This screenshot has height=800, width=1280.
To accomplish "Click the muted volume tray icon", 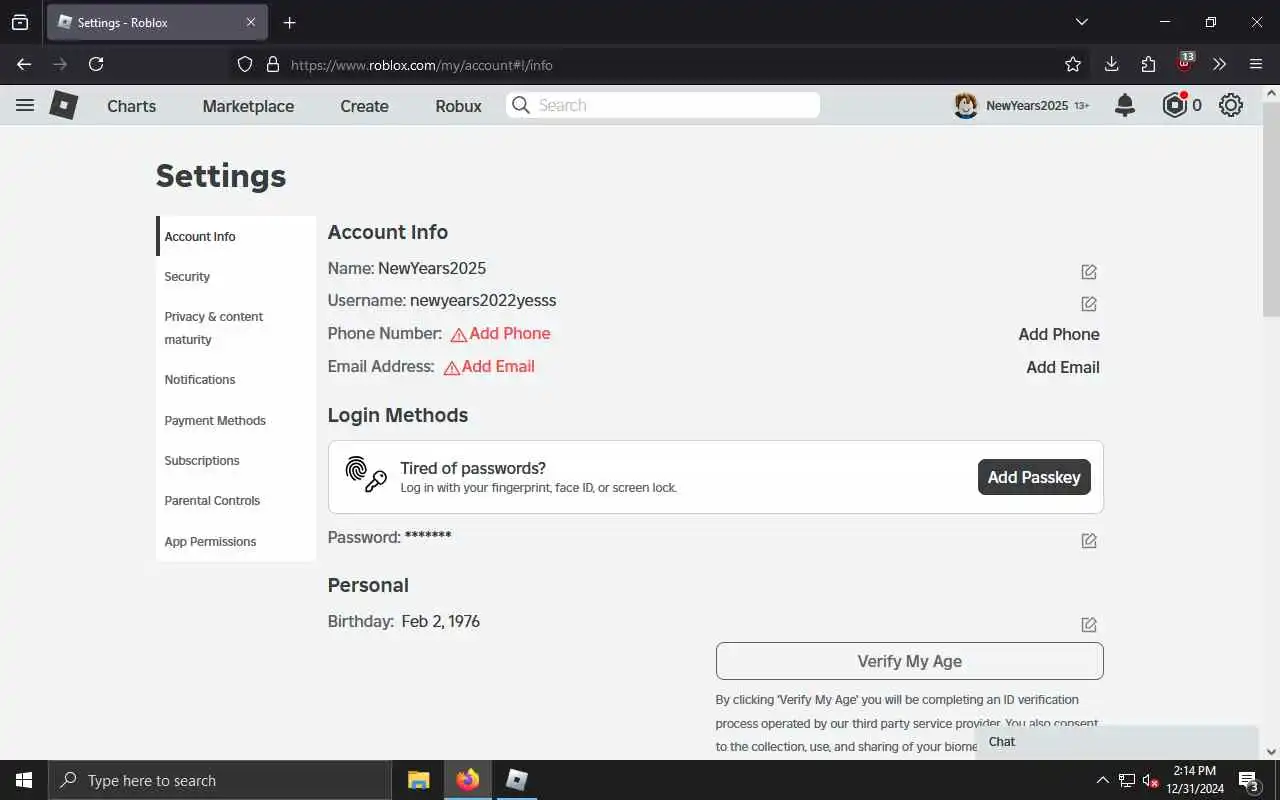I will click(x=1151, y=781).
